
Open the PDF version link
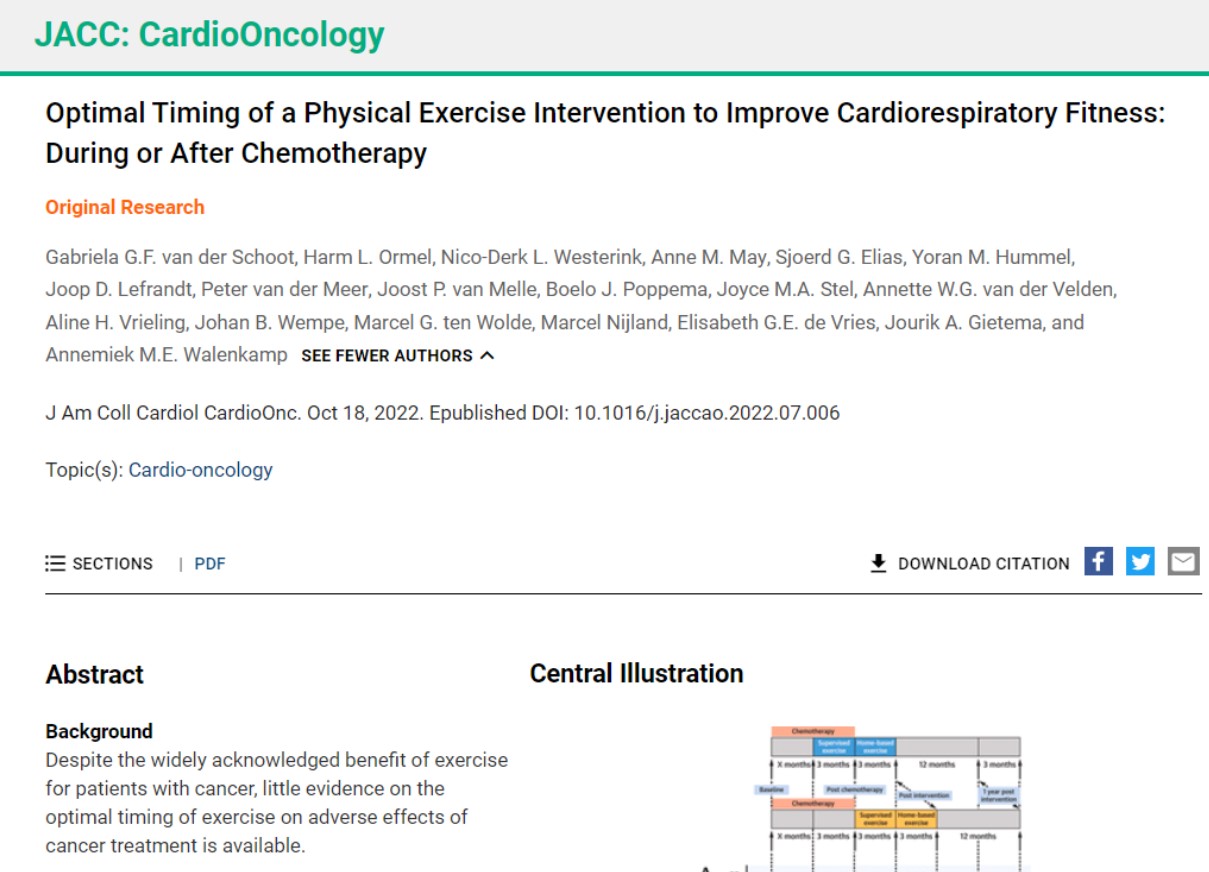tap(210, 564)
